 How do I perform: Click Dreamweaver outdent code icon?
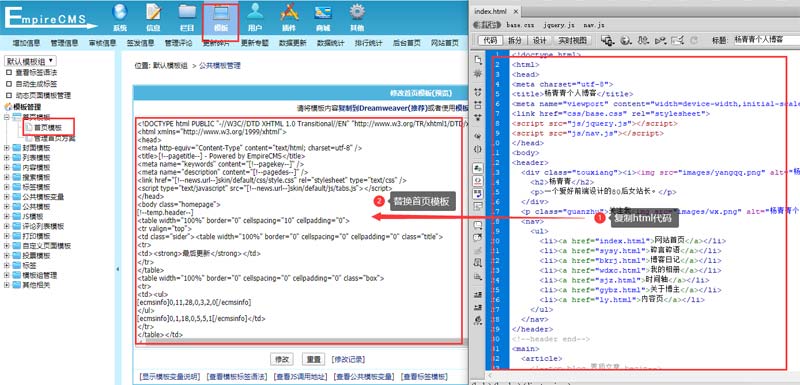pyautogui.click(x=478, y=307)
